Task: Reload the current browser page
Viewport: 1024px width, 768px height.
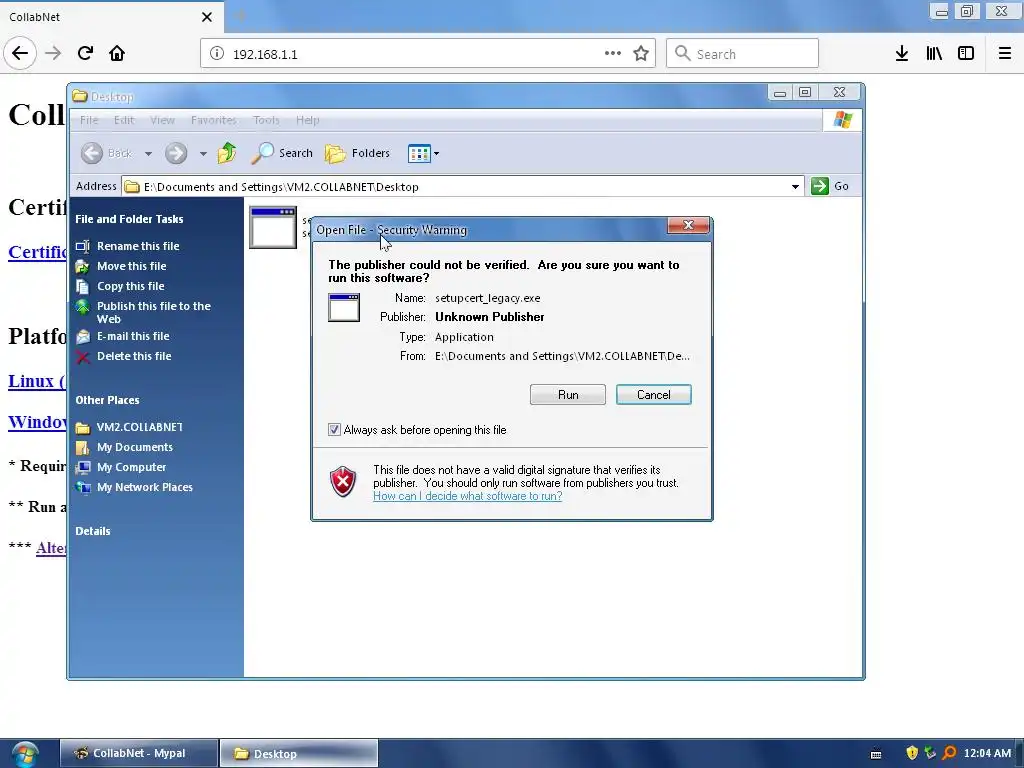Action: (x=86, y=53)
